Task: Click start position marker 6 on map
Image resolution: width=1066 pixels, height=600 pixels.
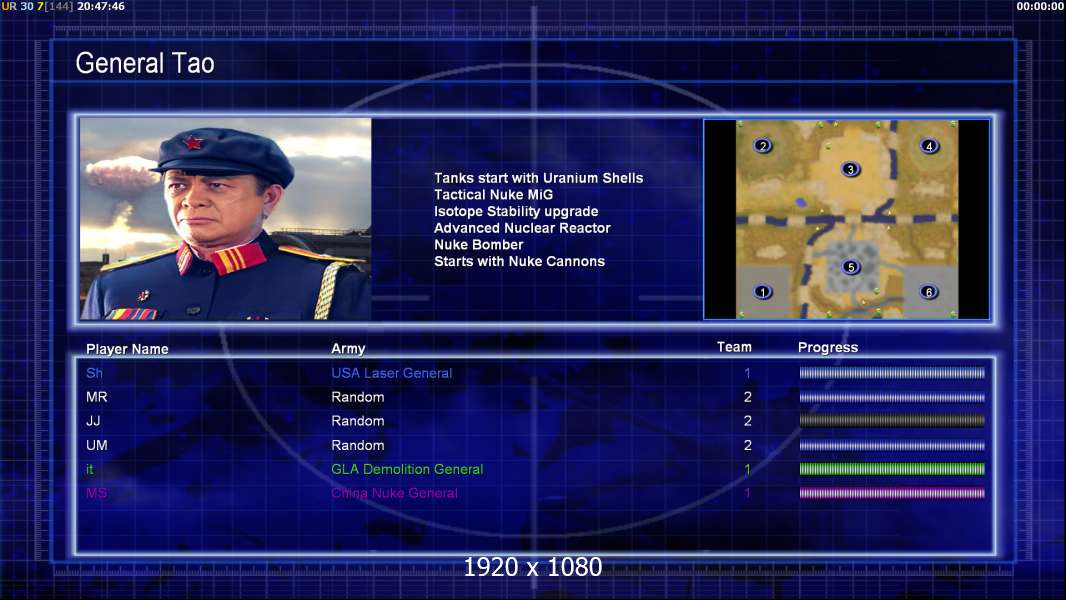Action: [929, 292]
